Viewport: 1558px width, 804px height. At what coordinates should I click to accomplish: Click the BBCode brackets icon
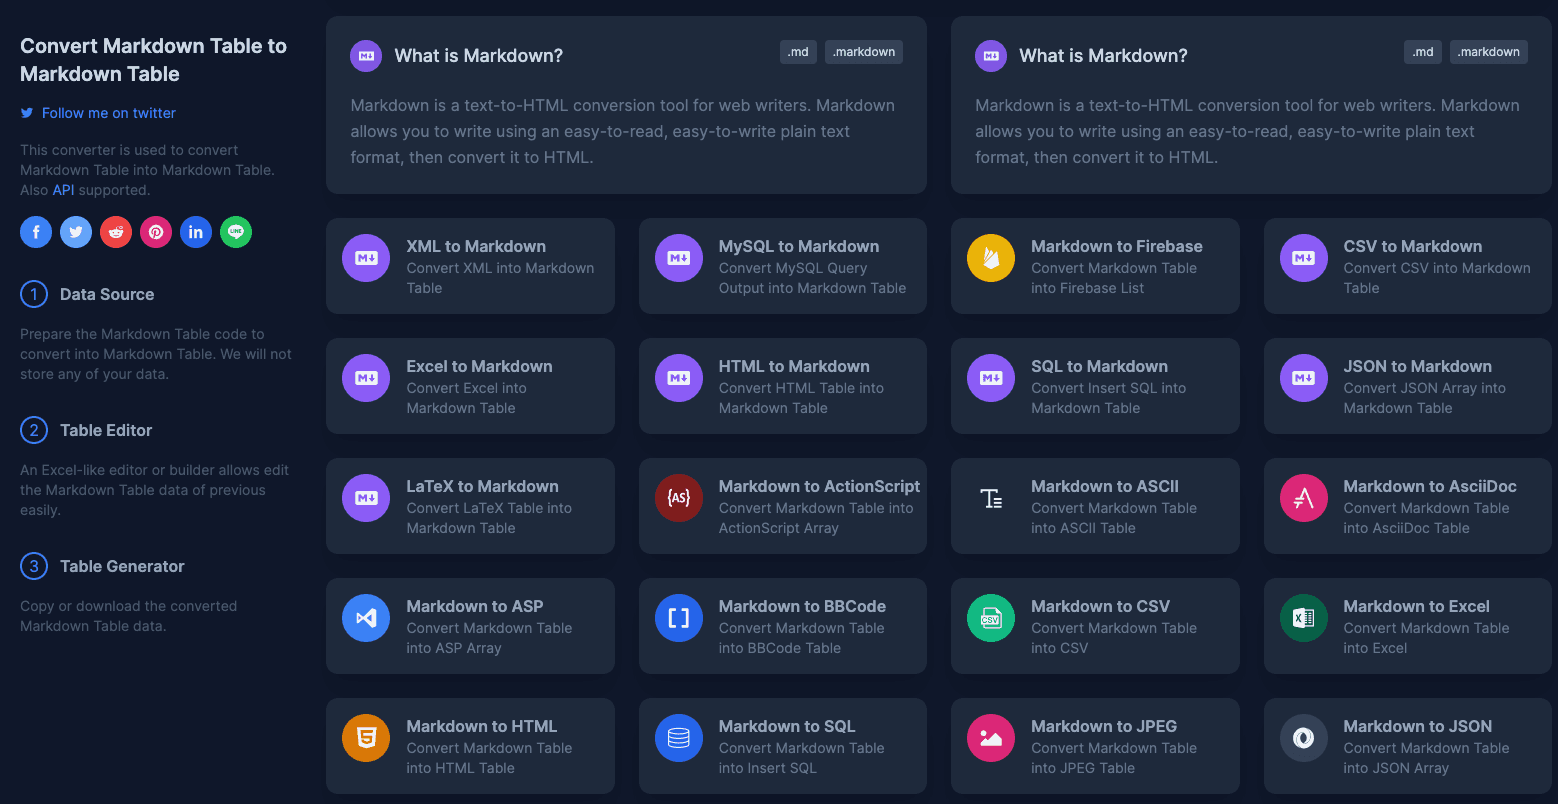coord(679,618)
